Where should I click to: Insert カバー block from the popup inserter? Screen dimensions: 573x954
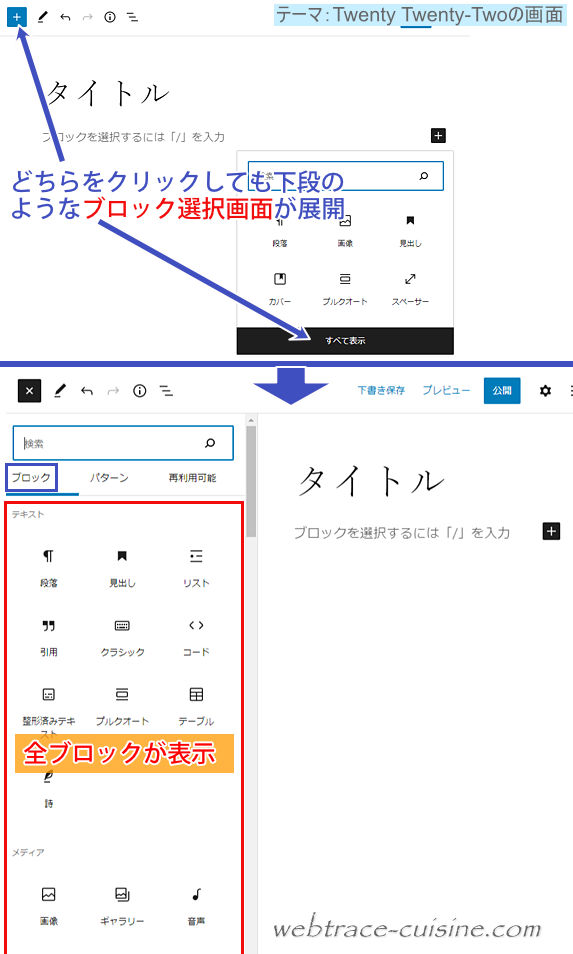pos(280,289)
